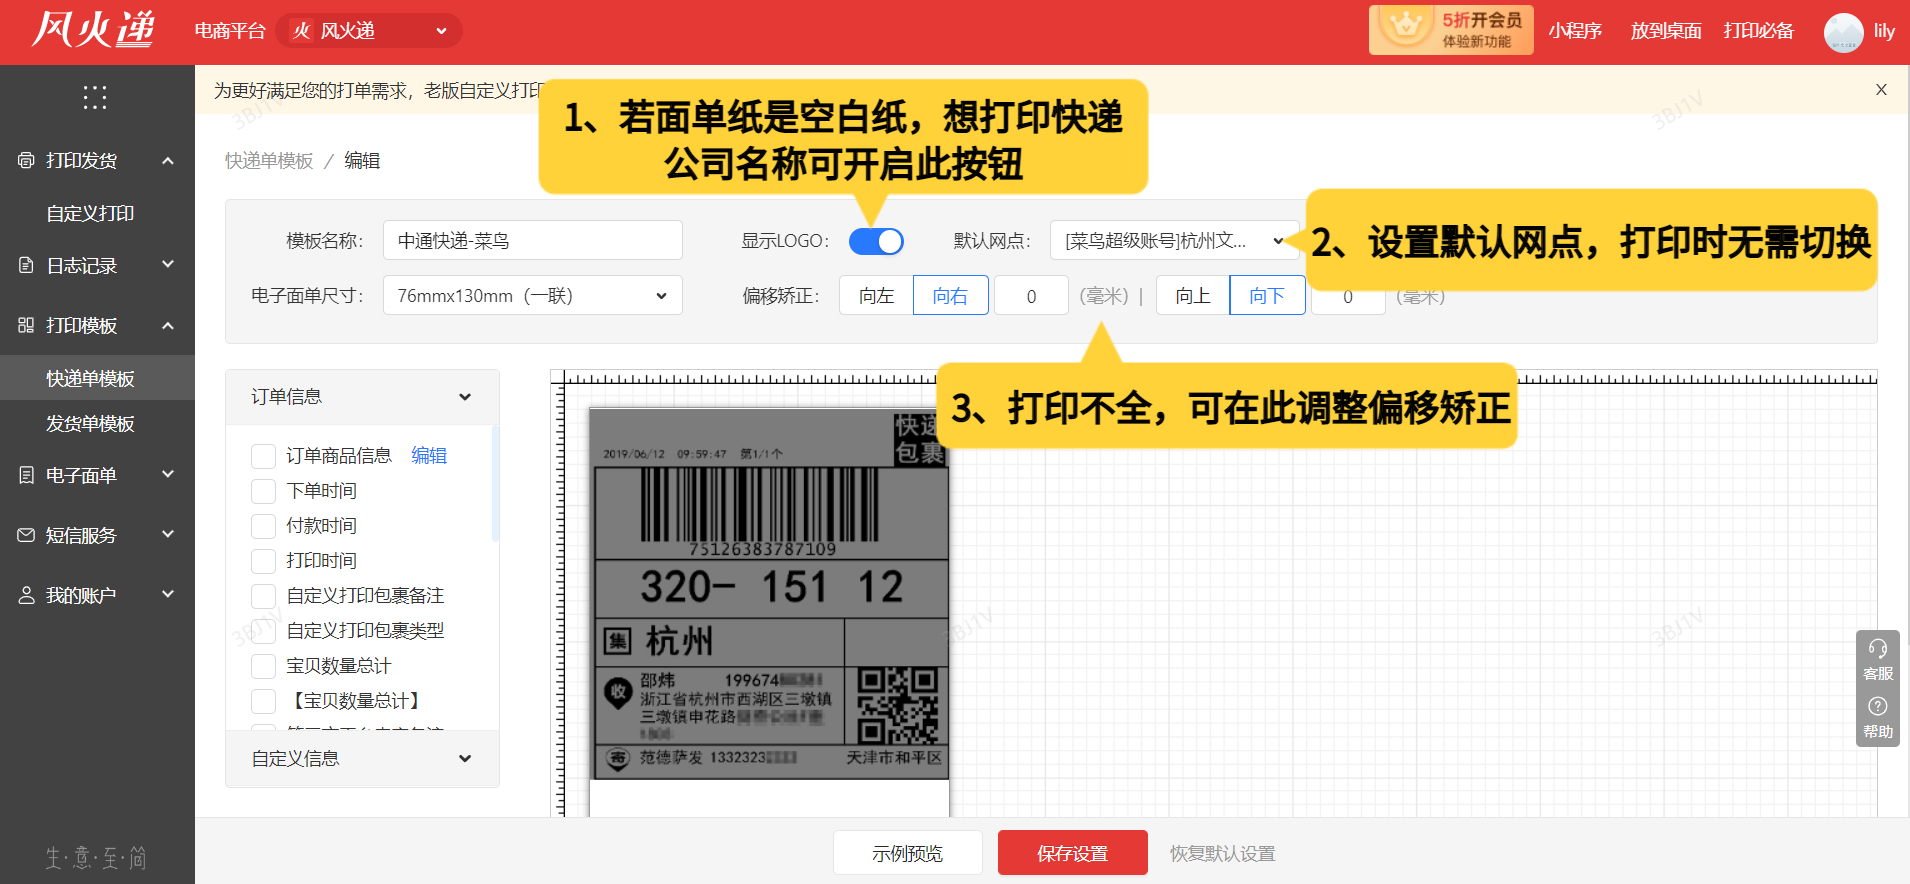The image size is (1910, 884).
Task: Select 向左 offset direction
Action: 877,296
